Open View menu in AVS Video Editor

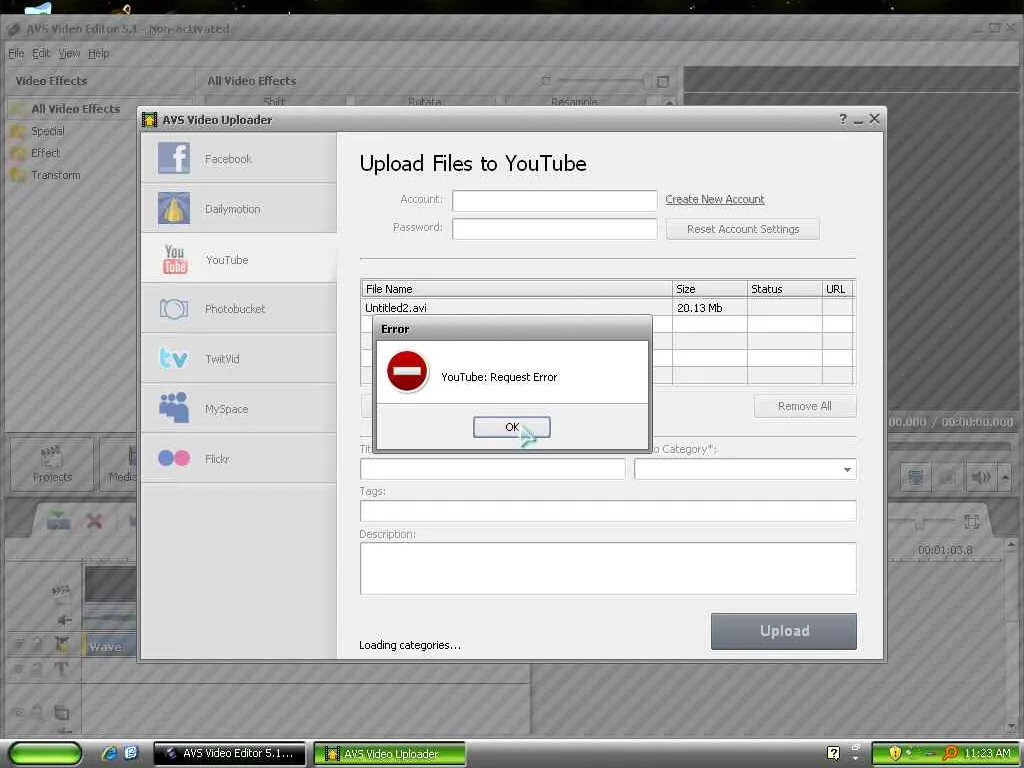click(69, 54)
